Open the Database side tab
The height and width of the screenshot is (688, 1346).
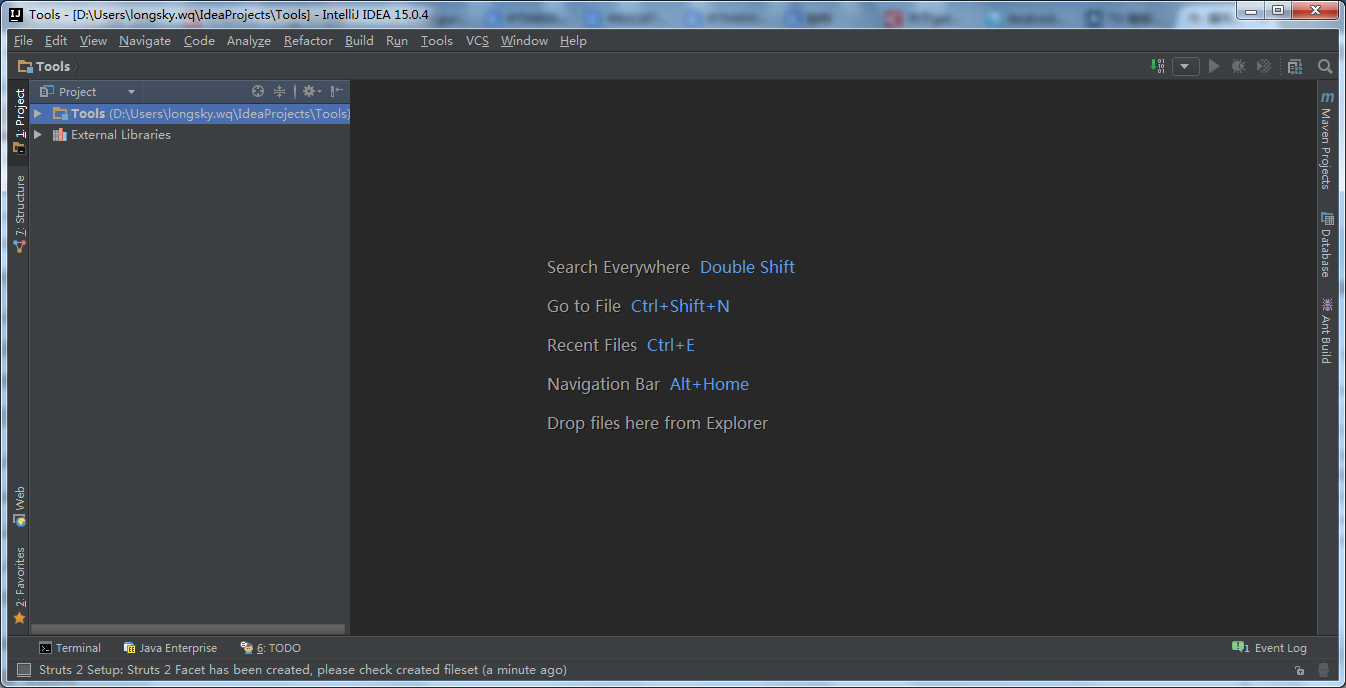point(1326,244)
